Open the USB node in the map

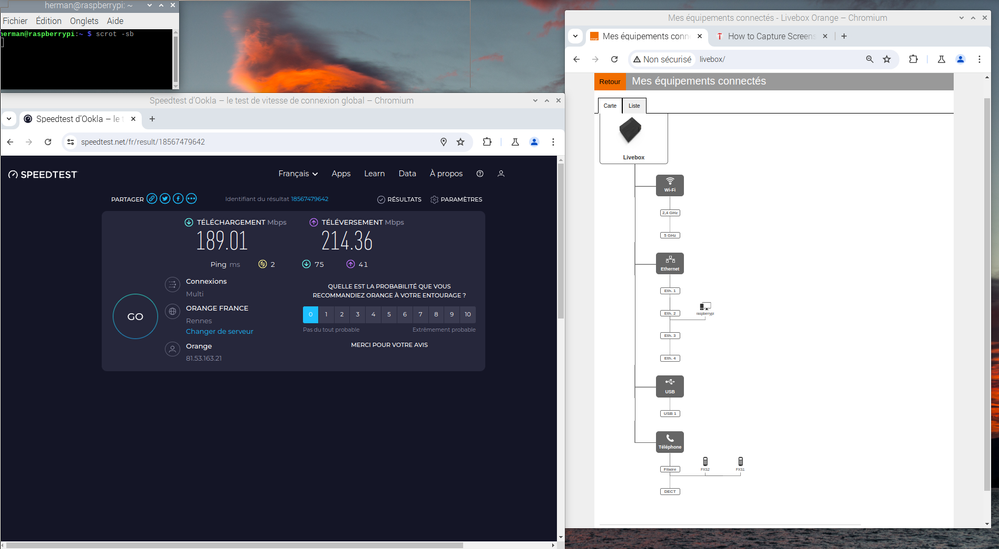pyautogui.click(x=669, y=385)
